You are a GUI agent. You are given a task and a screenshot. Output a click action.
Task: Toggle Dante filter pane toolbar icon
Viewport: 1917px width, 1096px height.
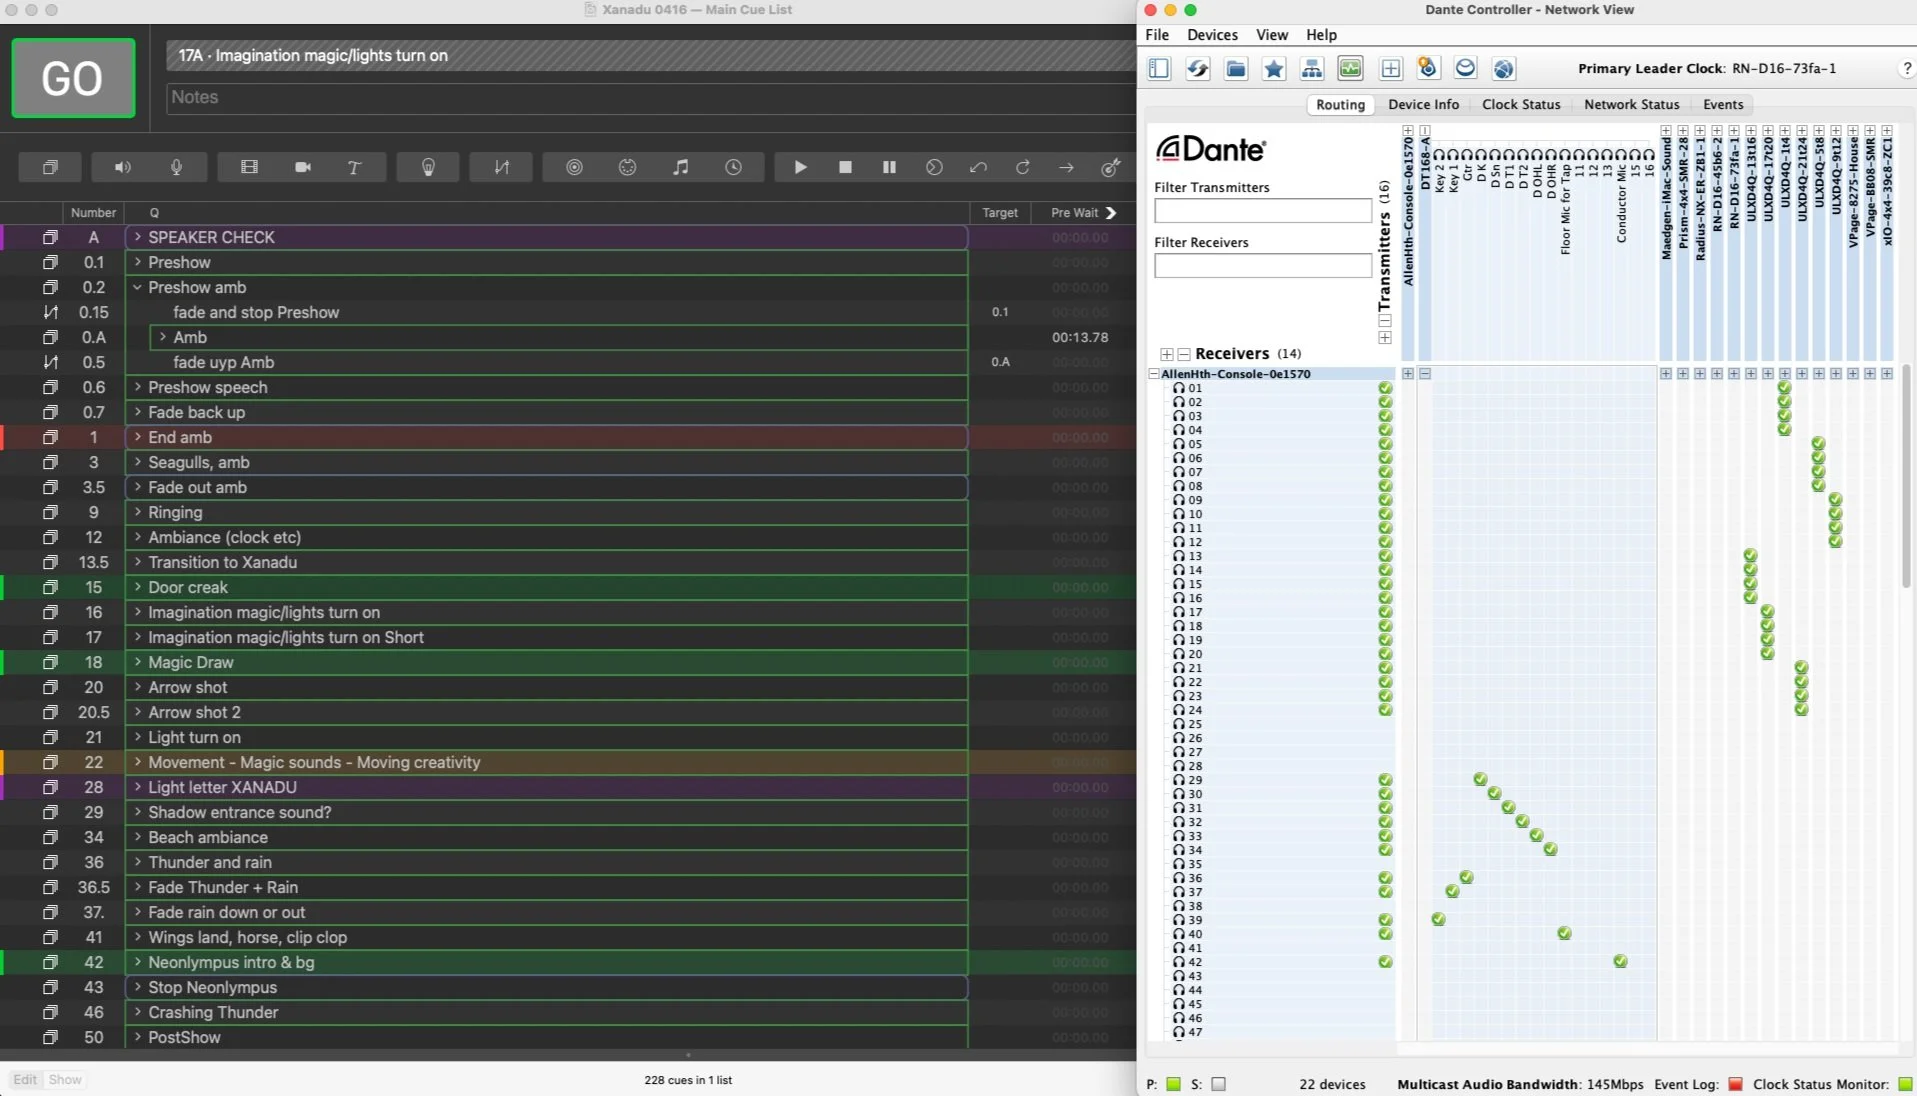pos(1159,68)
